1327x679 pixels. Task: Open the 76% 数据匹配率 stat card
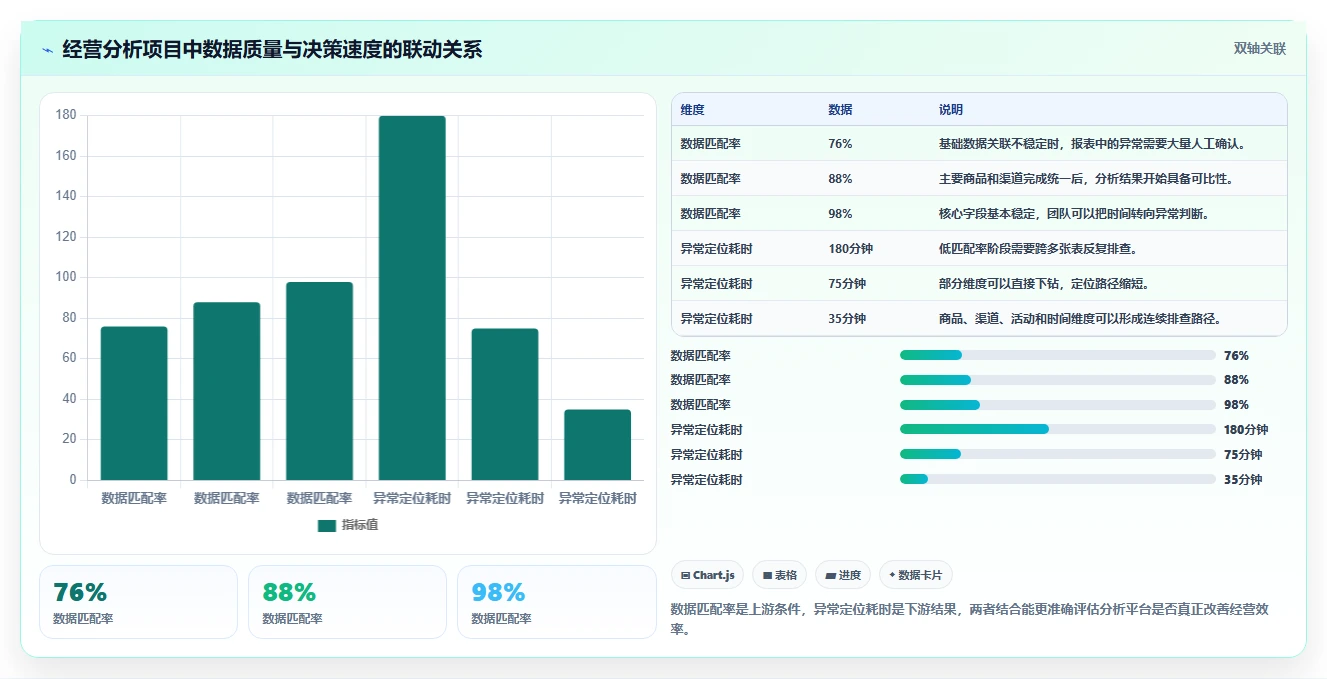point(138,602)
